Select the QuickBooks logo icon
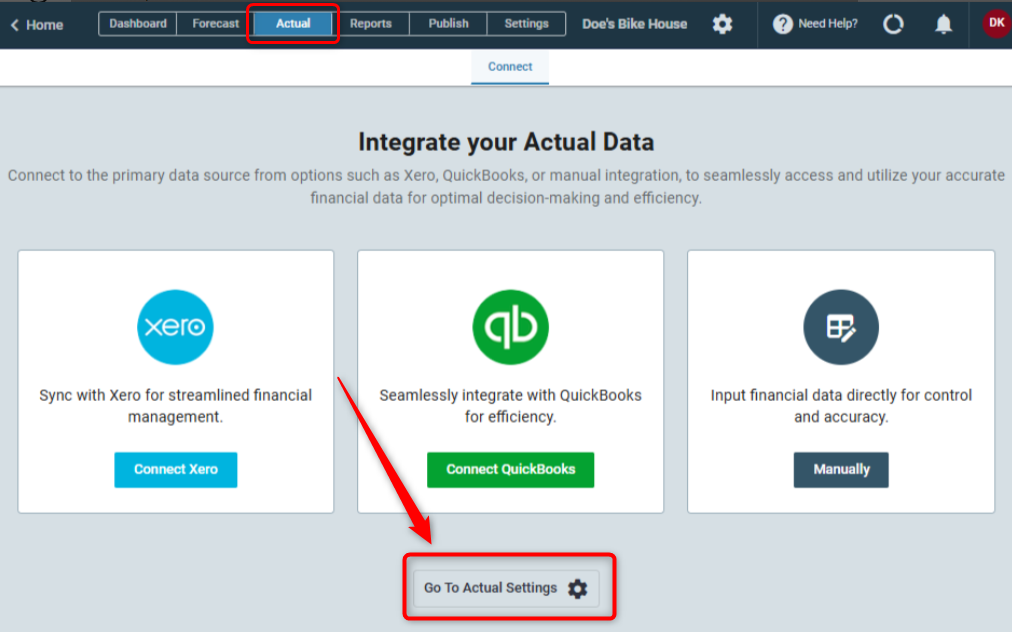The width and height of the screenshot is (1012, 632). [x=510, y=326]
